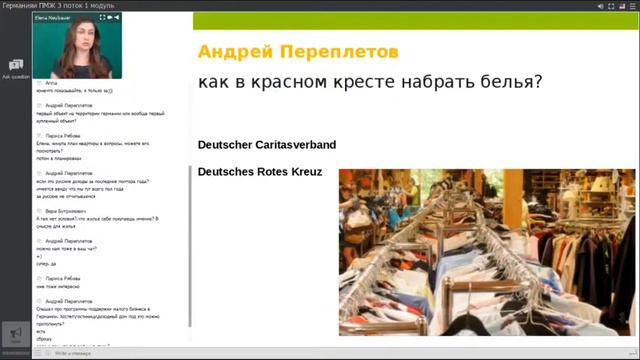Click 'Deutsches Rotes Kreuz' text on slide
The height and width of the screenshot is (360, 640).
[x=260, y=172]
